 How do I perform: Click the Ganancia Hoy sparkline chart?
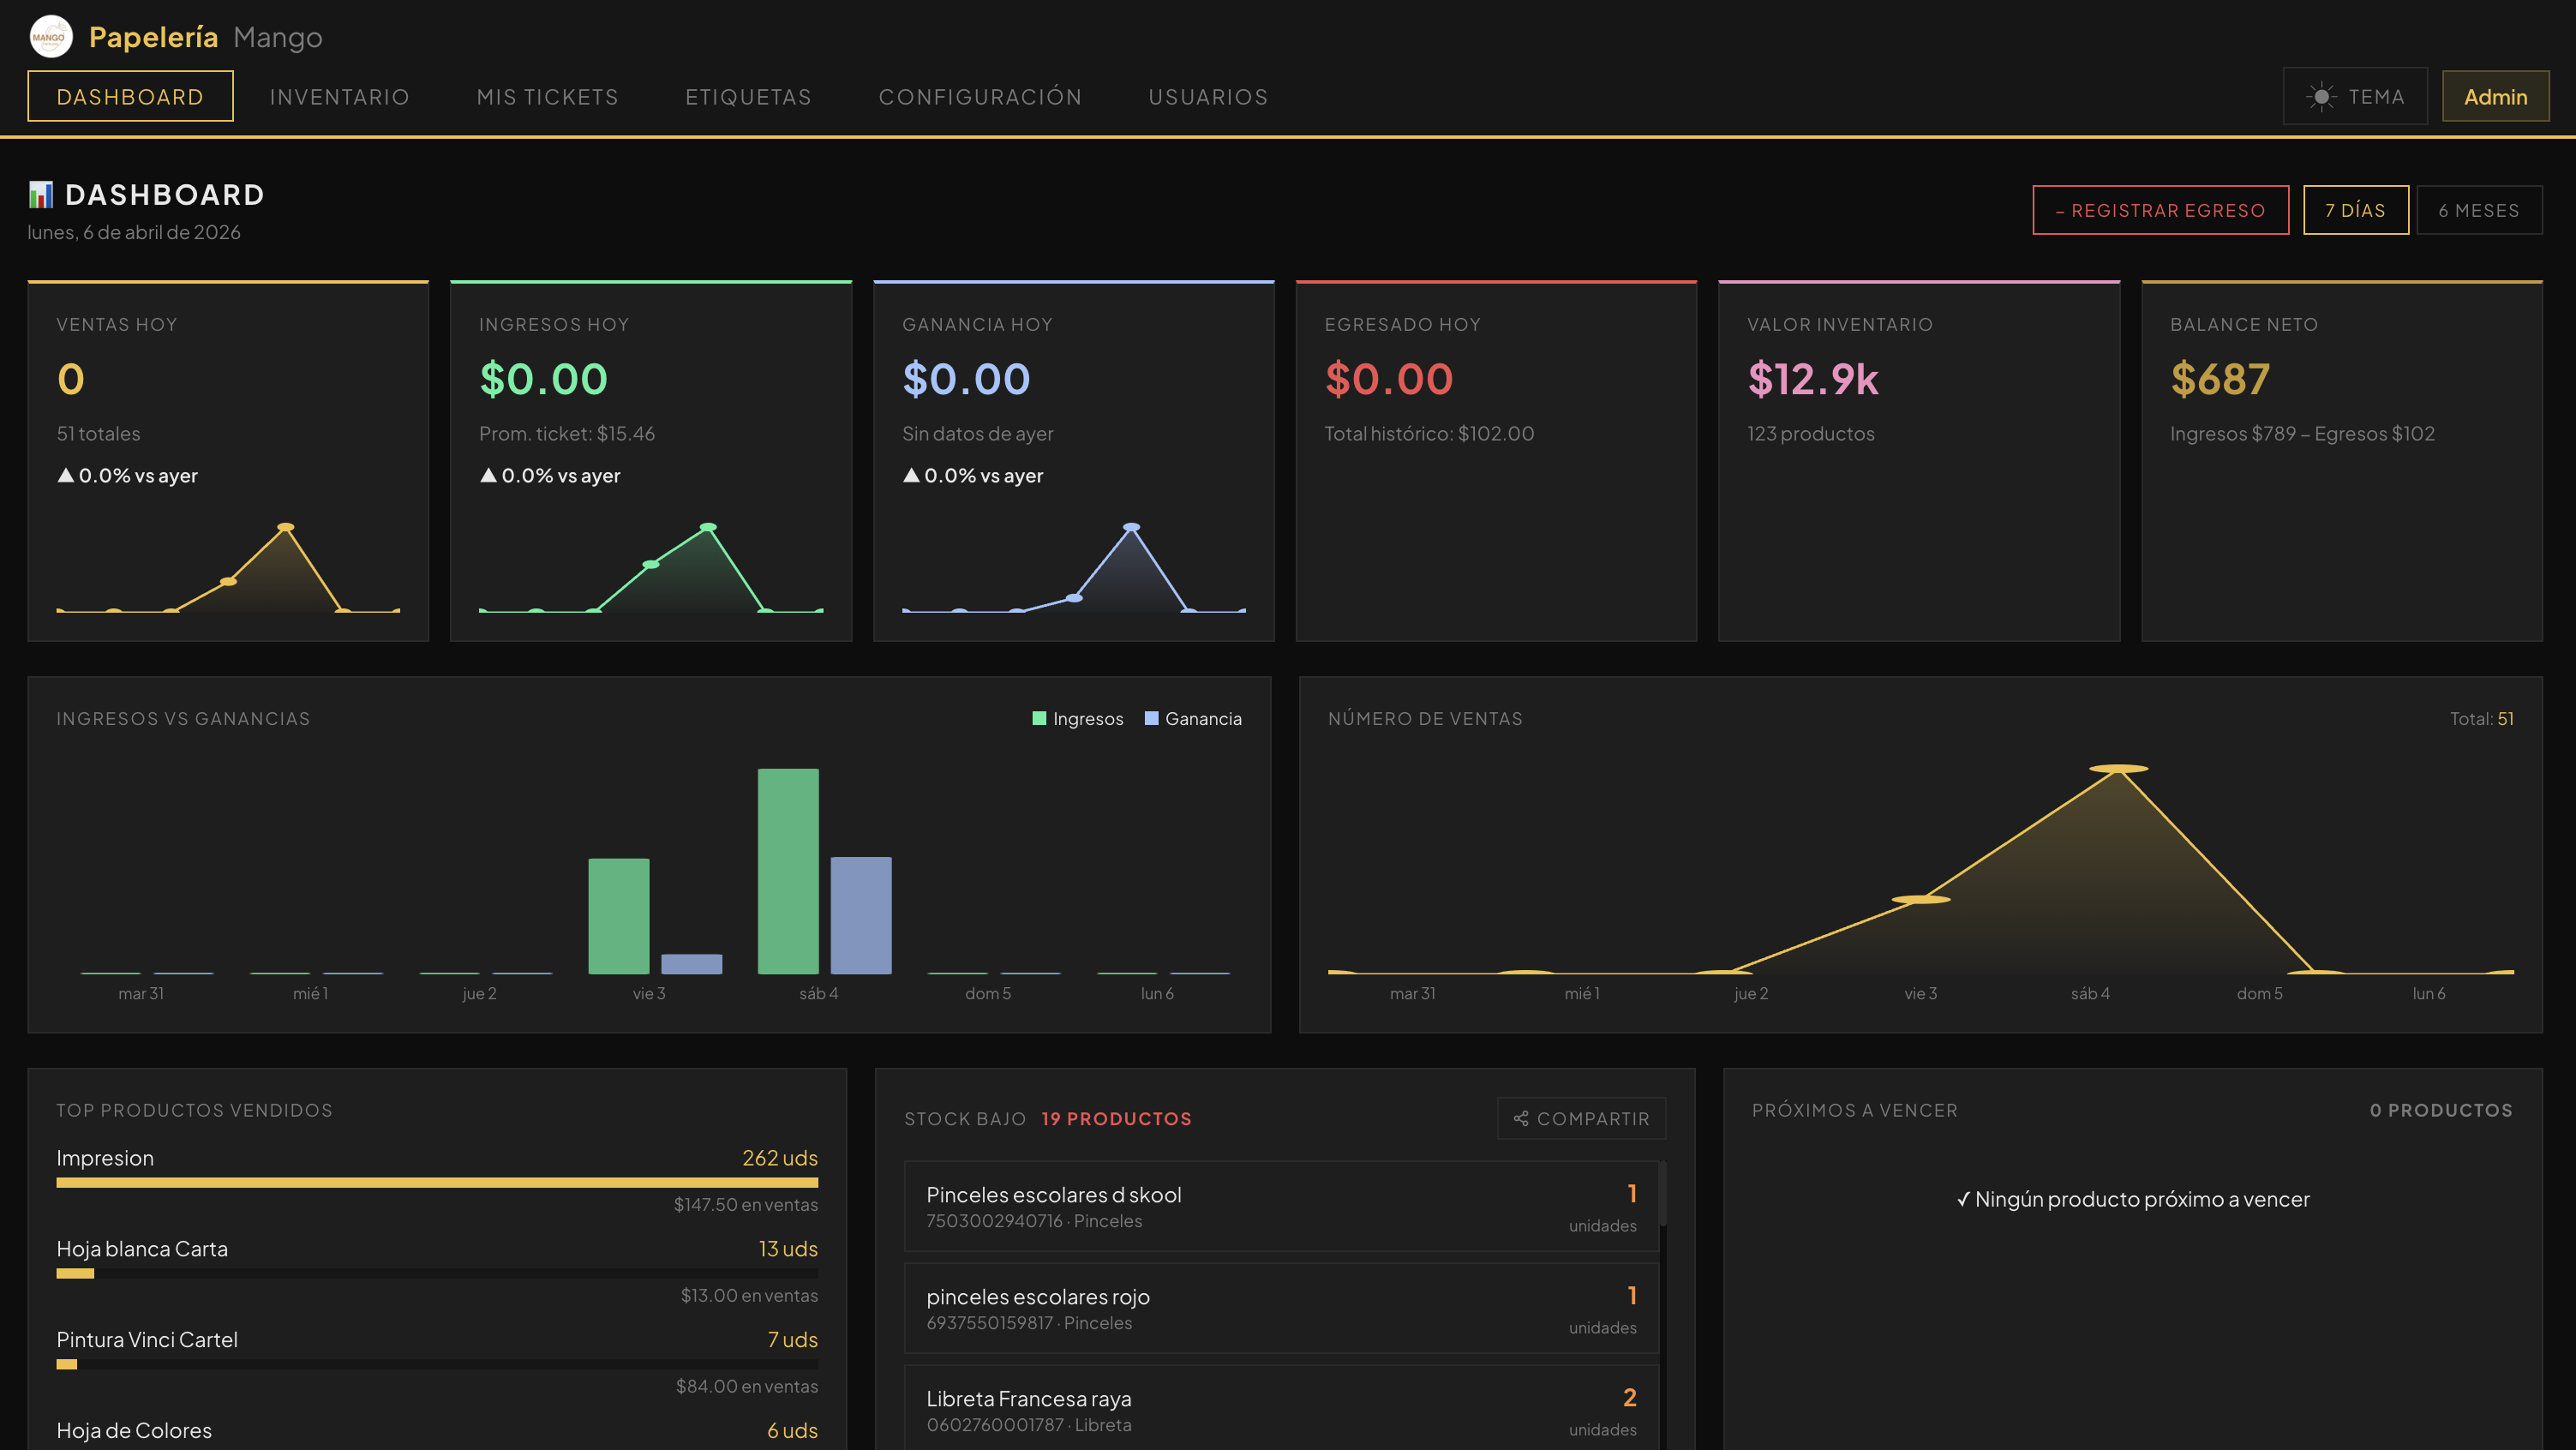click(1073, 567)
